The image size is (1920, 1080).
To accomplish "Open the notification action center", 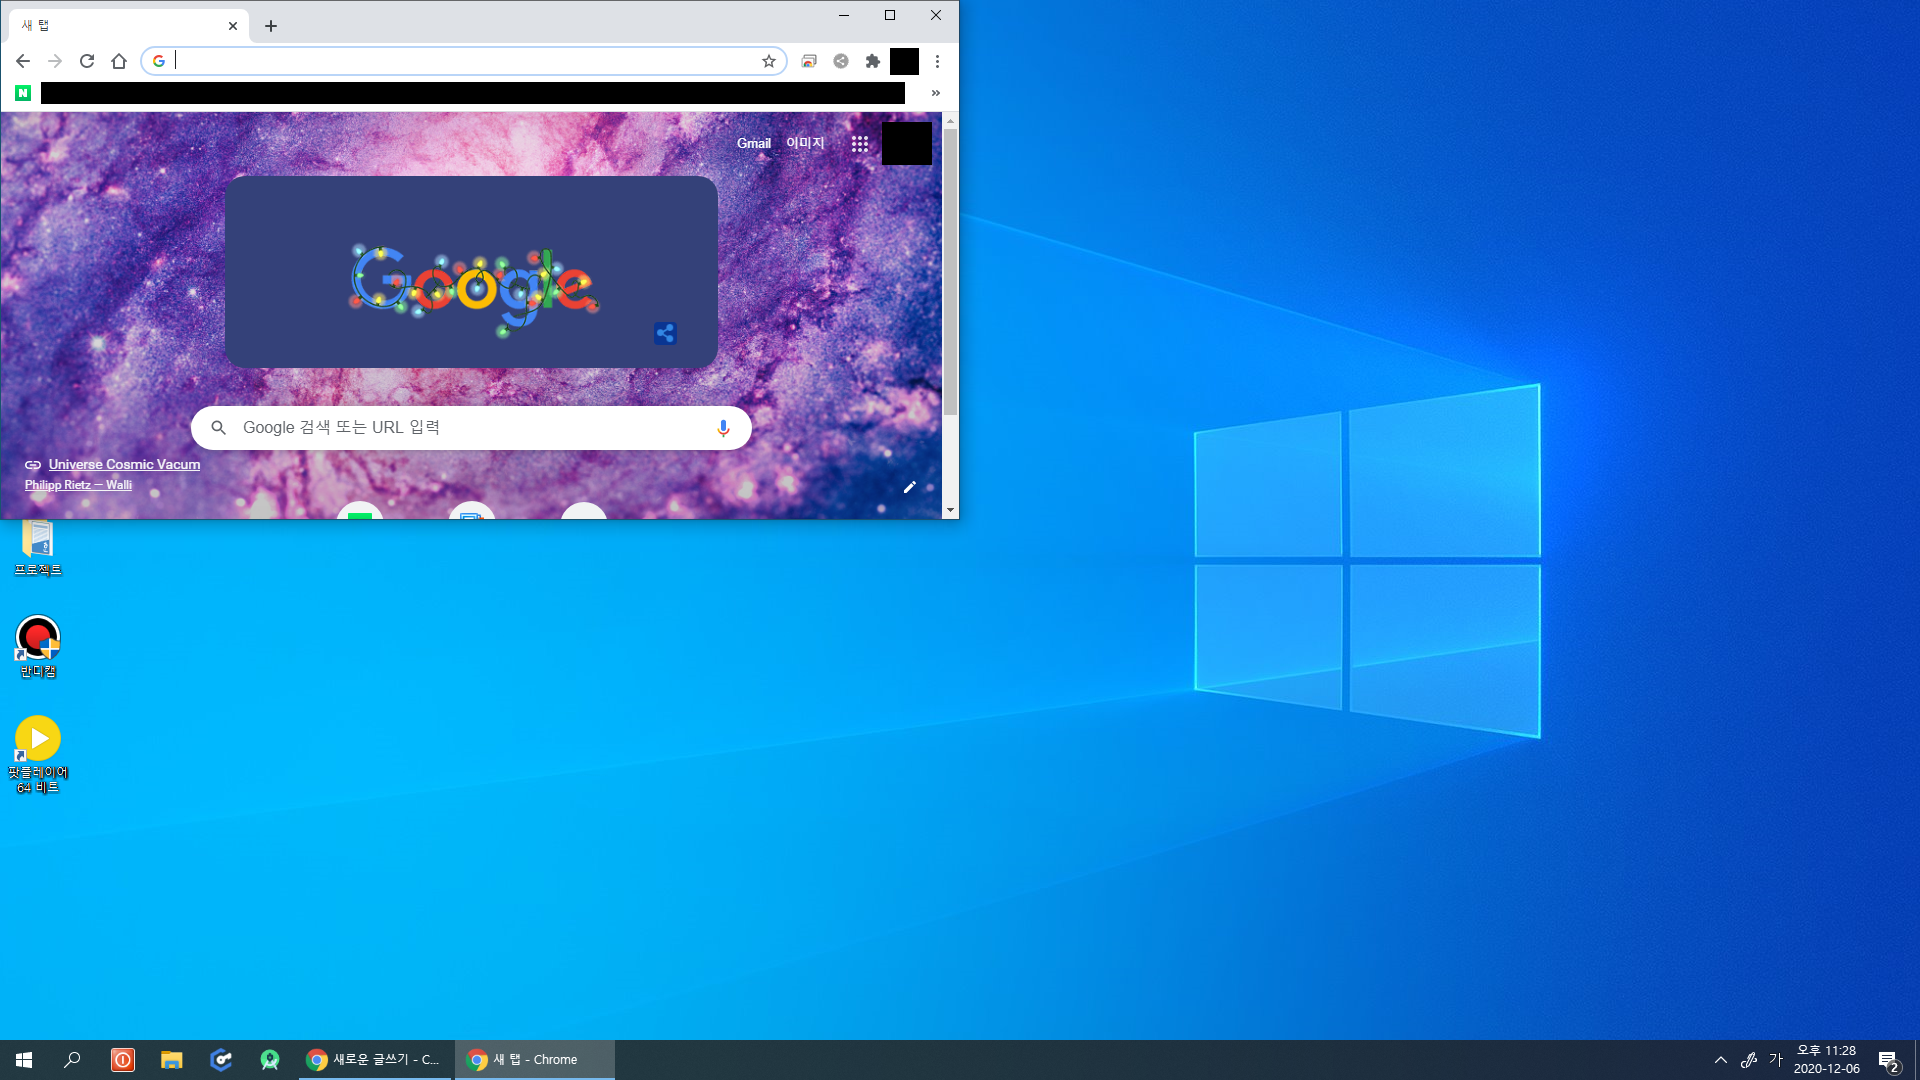I will [x=1889, y=1060].
